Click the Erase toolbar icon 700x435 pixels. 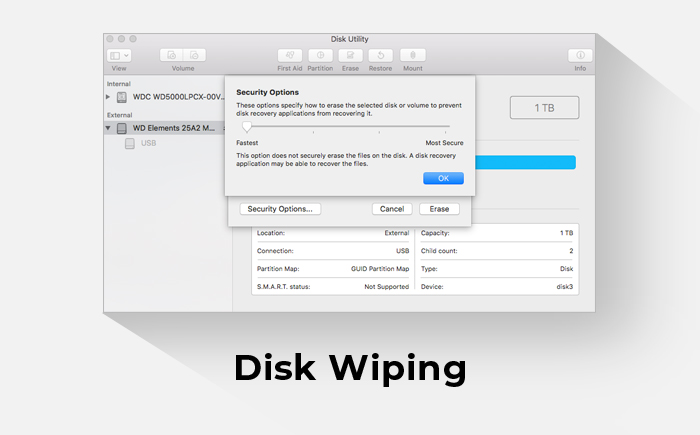[x=350, y=55]
